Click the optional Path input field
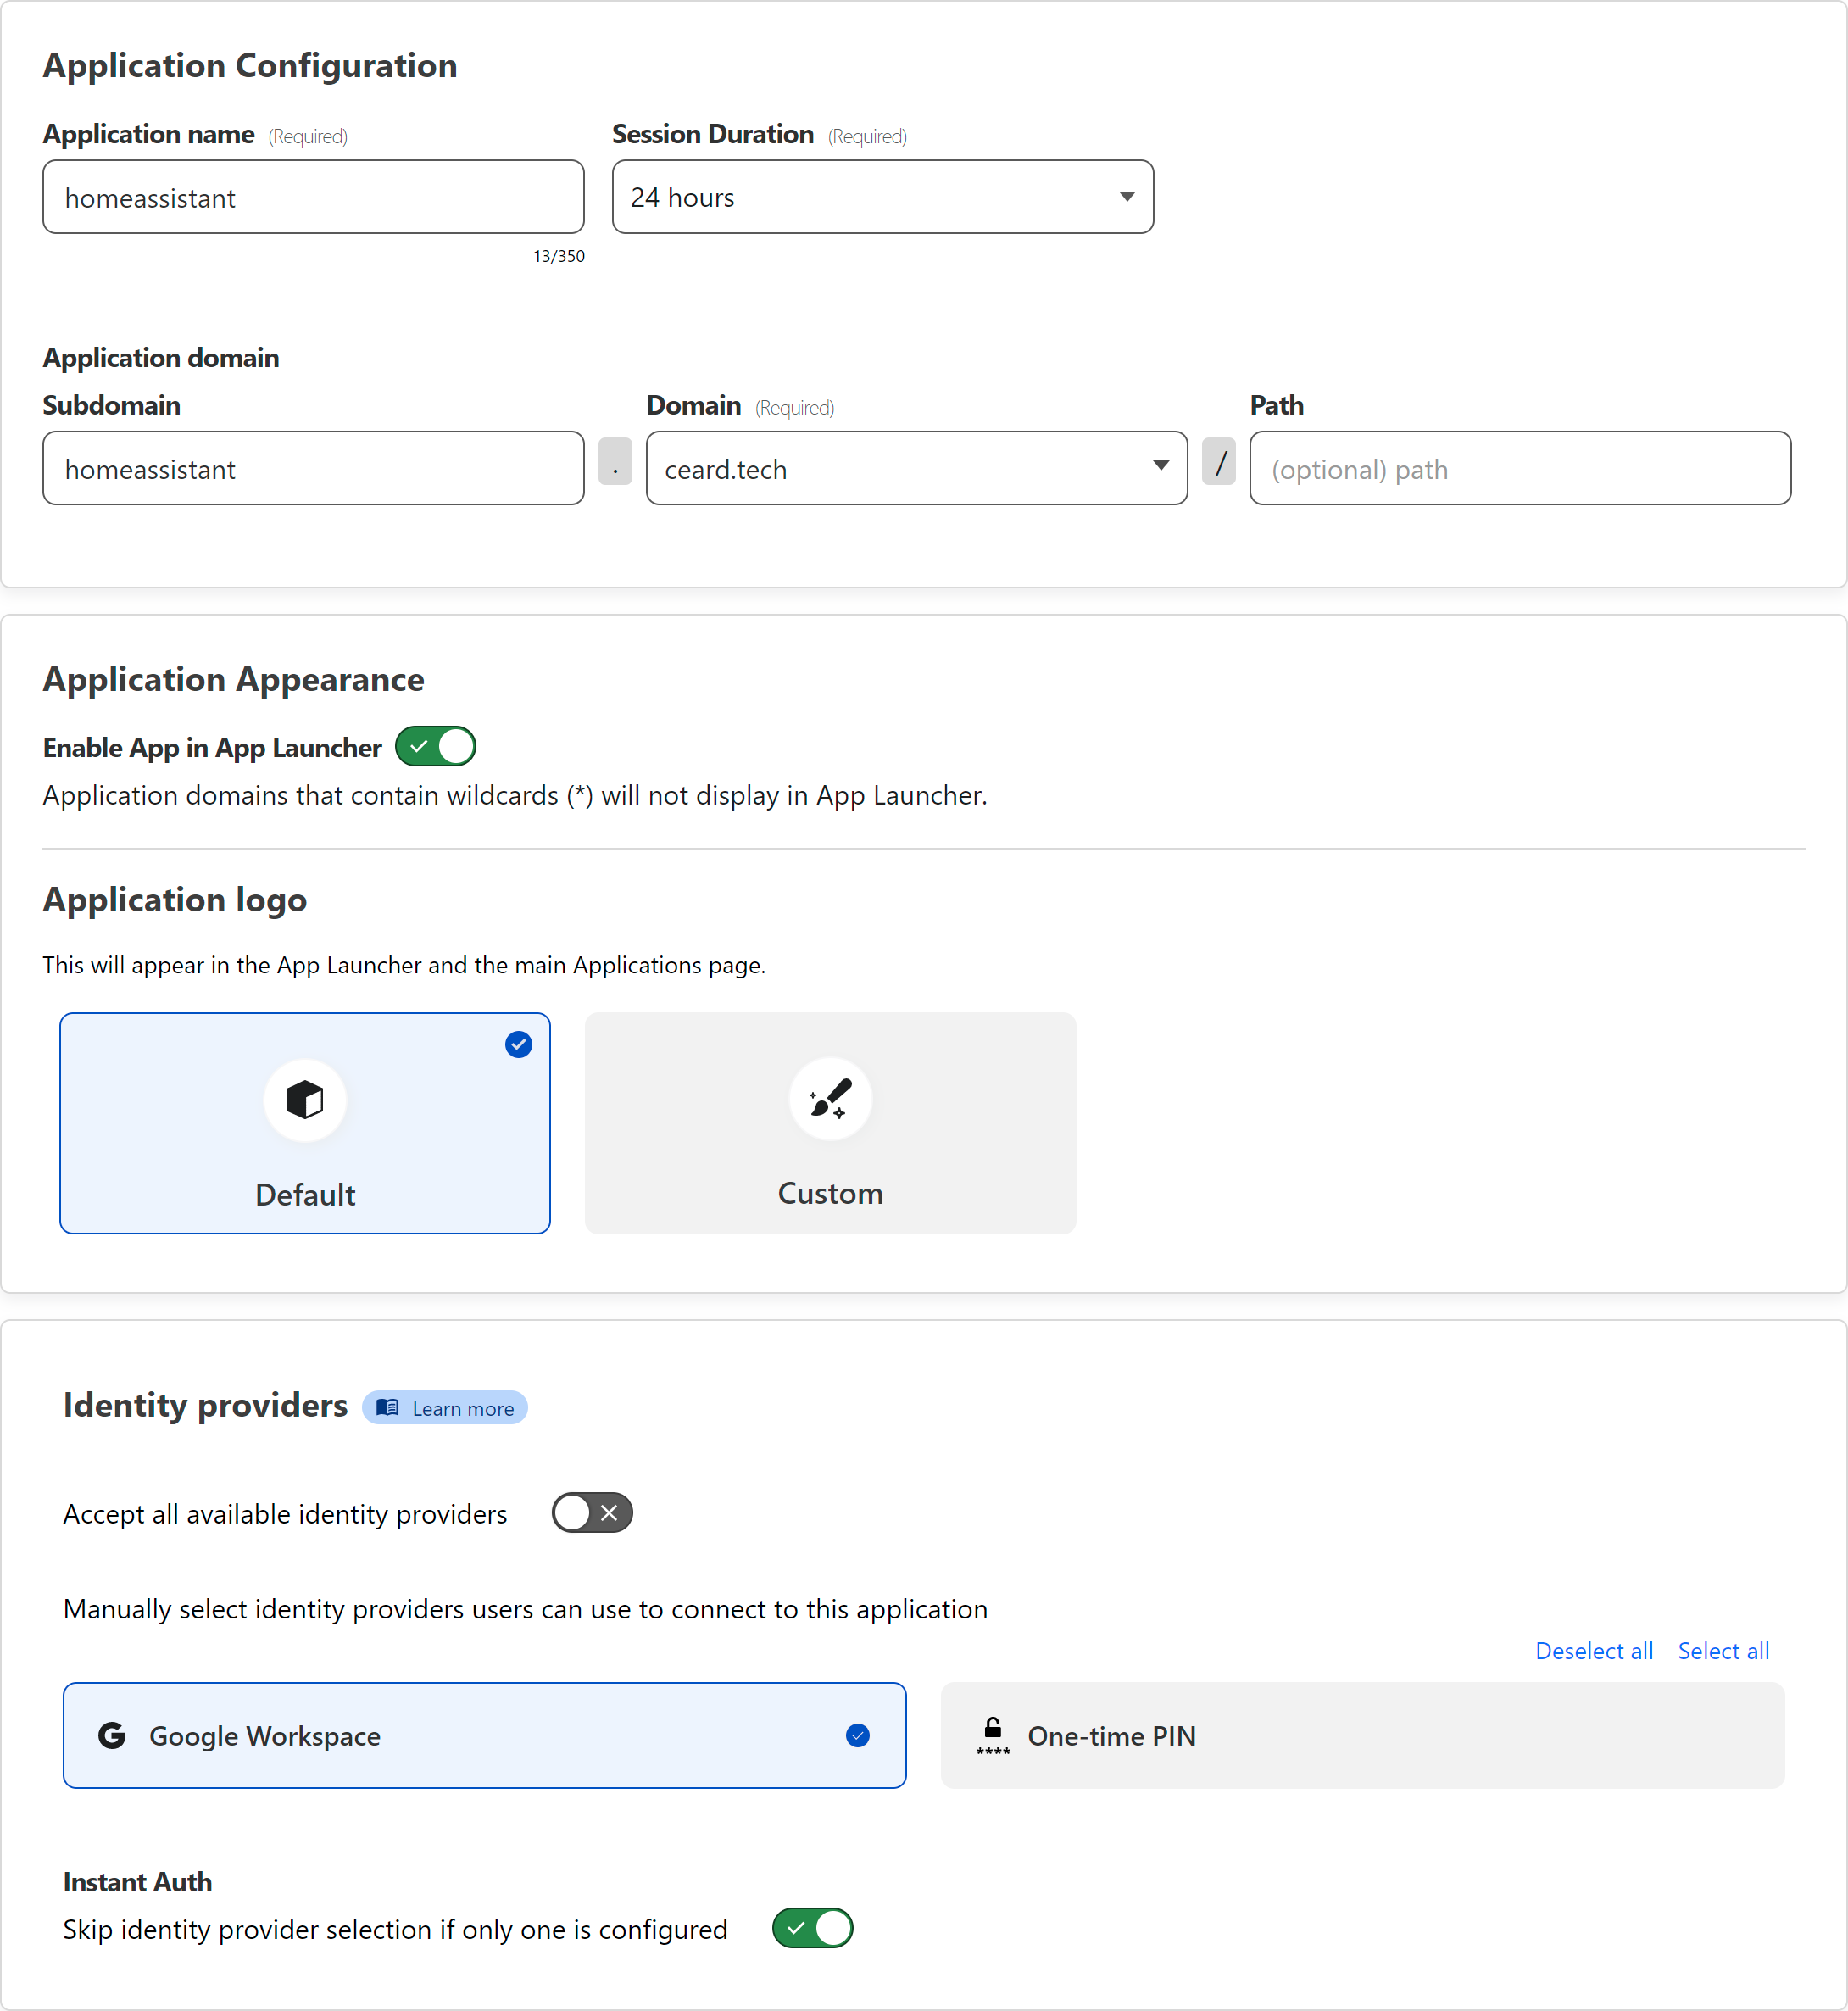 [x=1519, y=468]
